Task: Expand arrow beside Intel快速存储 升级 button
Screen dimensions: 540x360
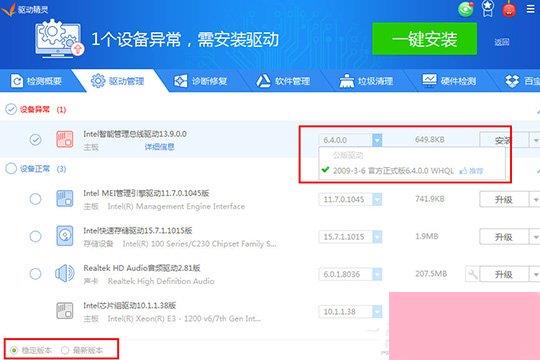Action: point(536,237)
